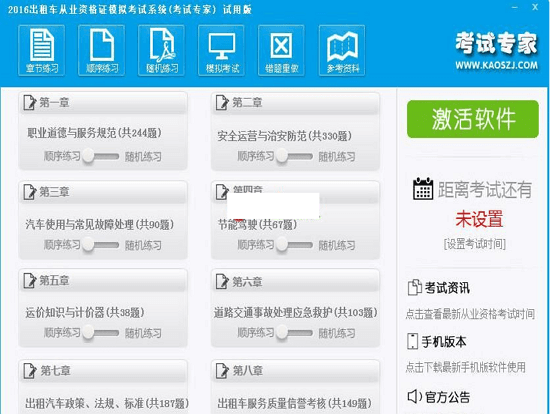The width and height of the screenshot is (550, 414).
Task: Toggle practice mode for 安全运营与治安防范
Action: [294, 156]
